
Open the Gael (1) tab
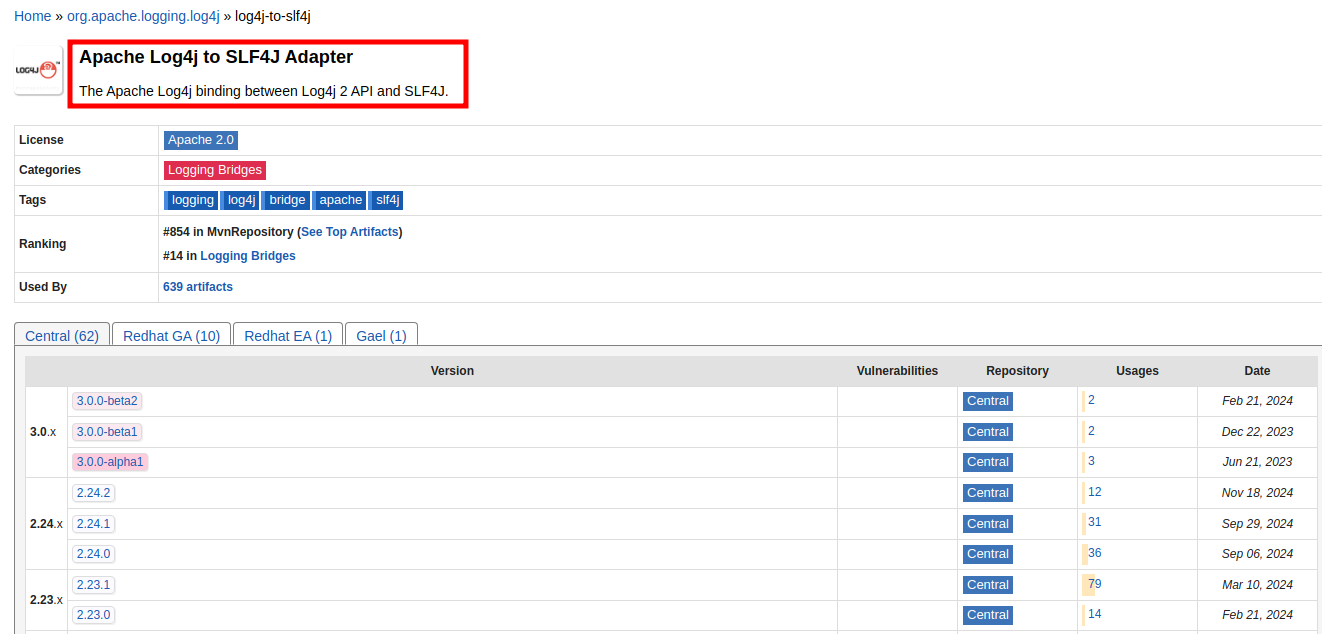381,336
